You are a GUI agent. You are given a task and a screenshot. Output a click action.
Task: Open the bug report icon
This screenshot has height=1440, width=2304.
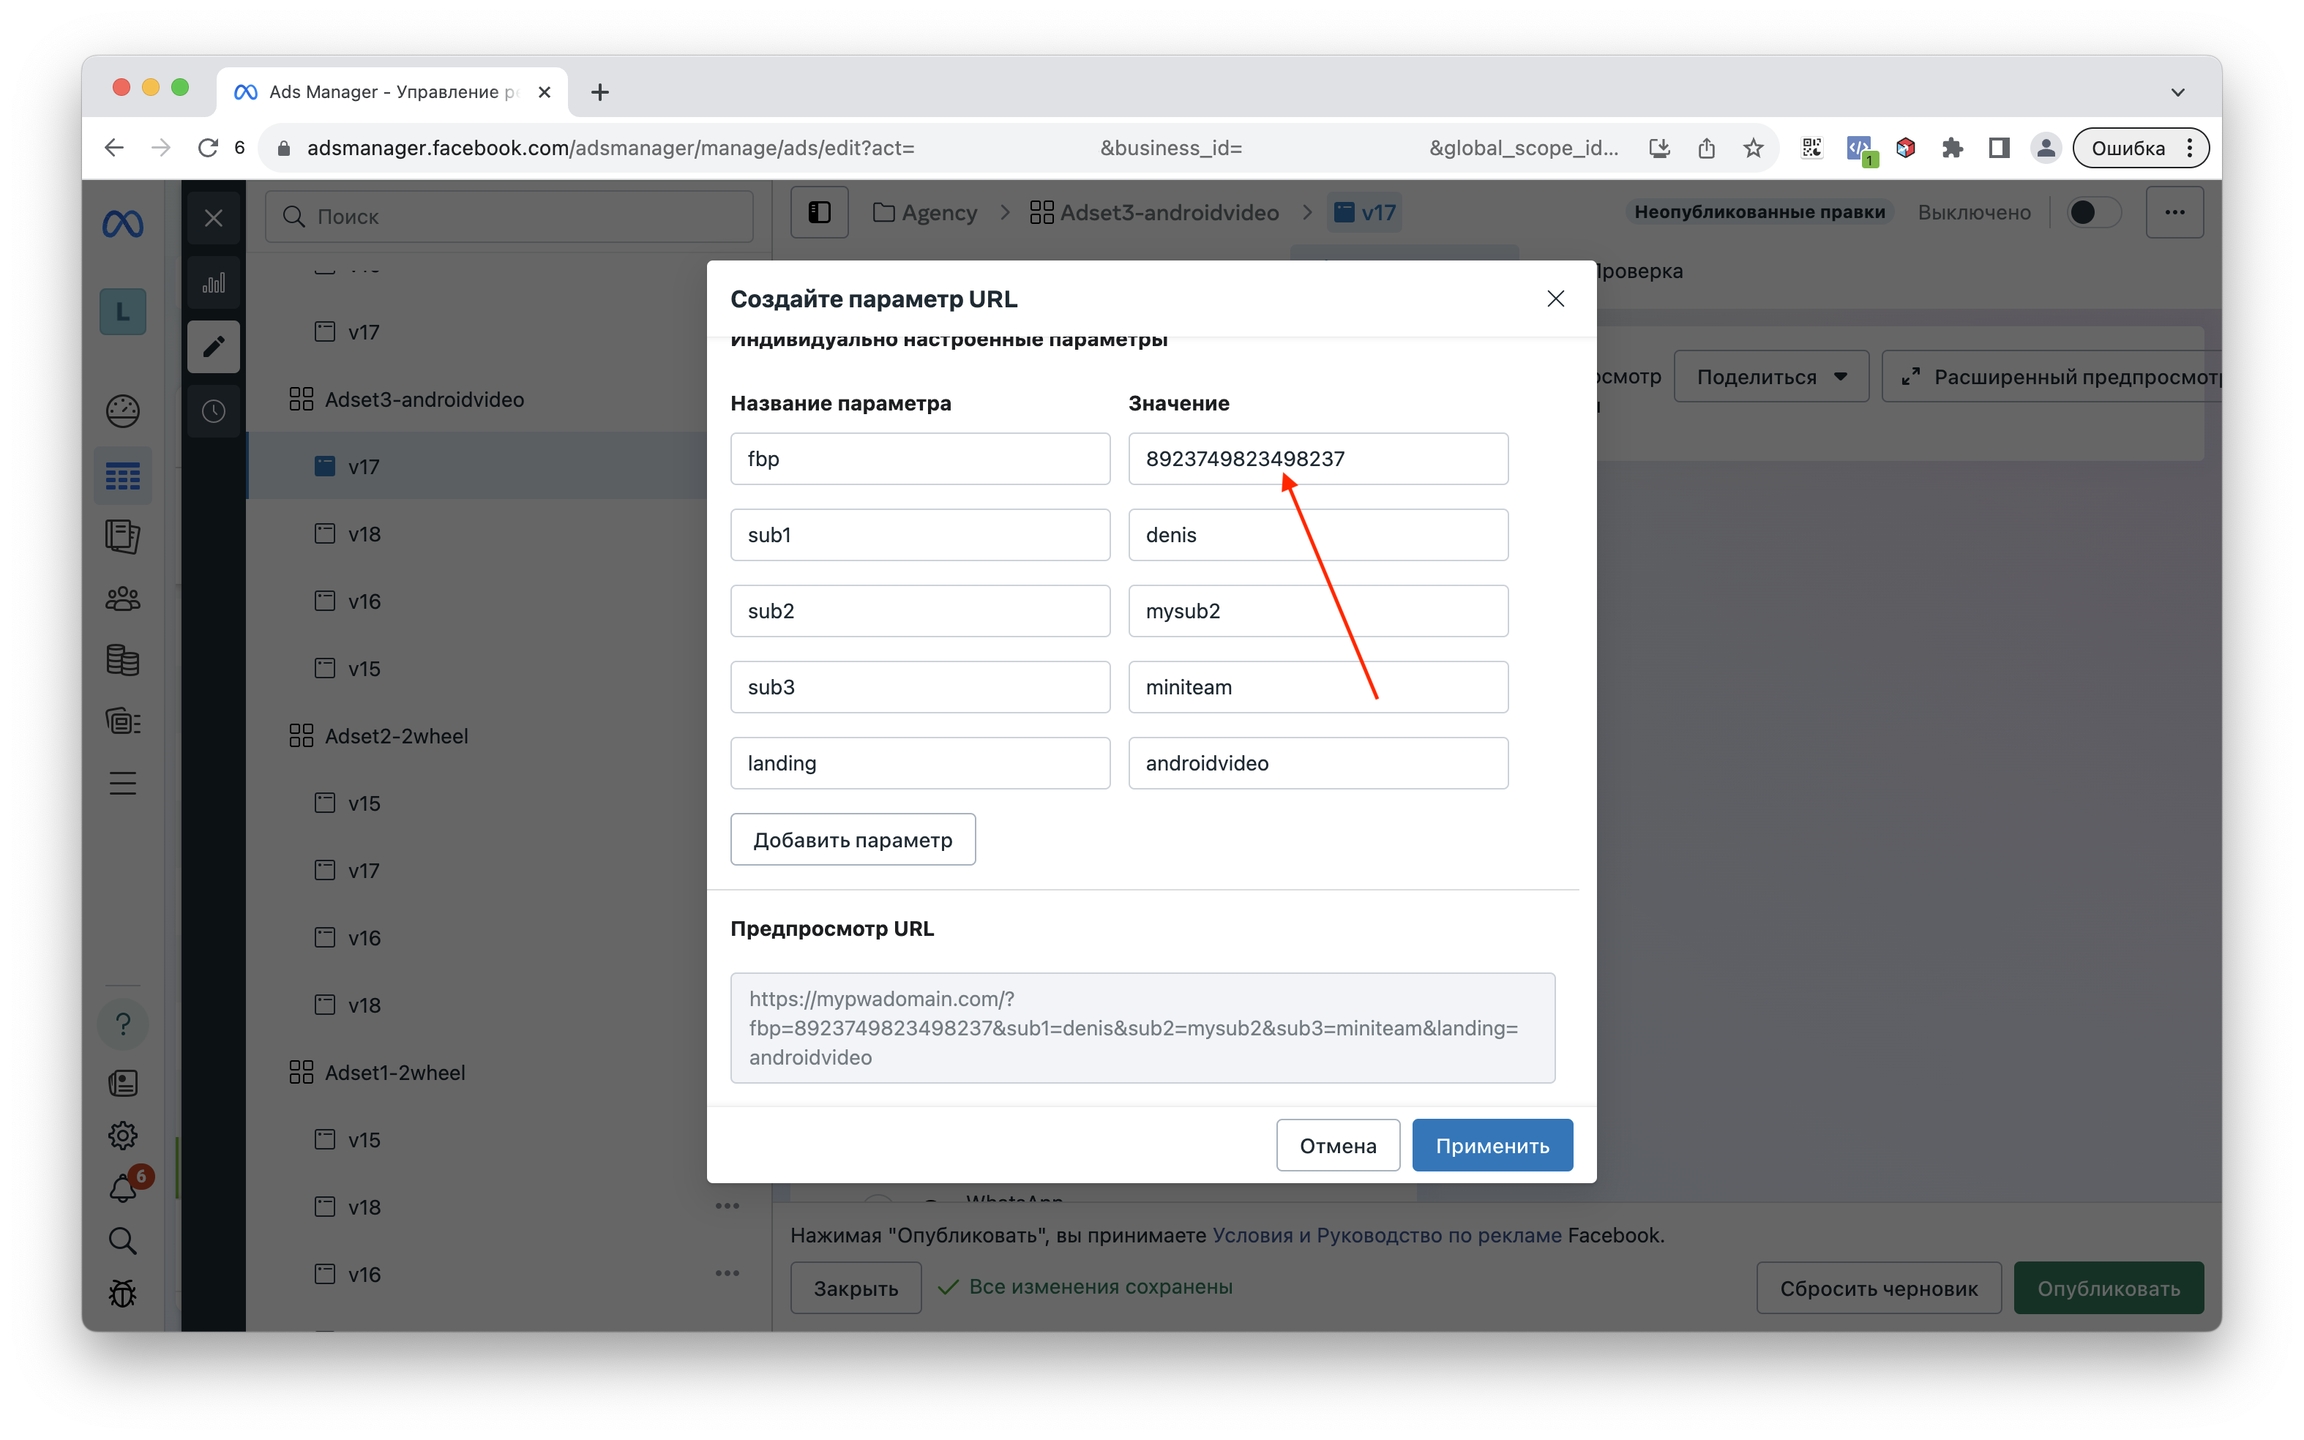122,1293
